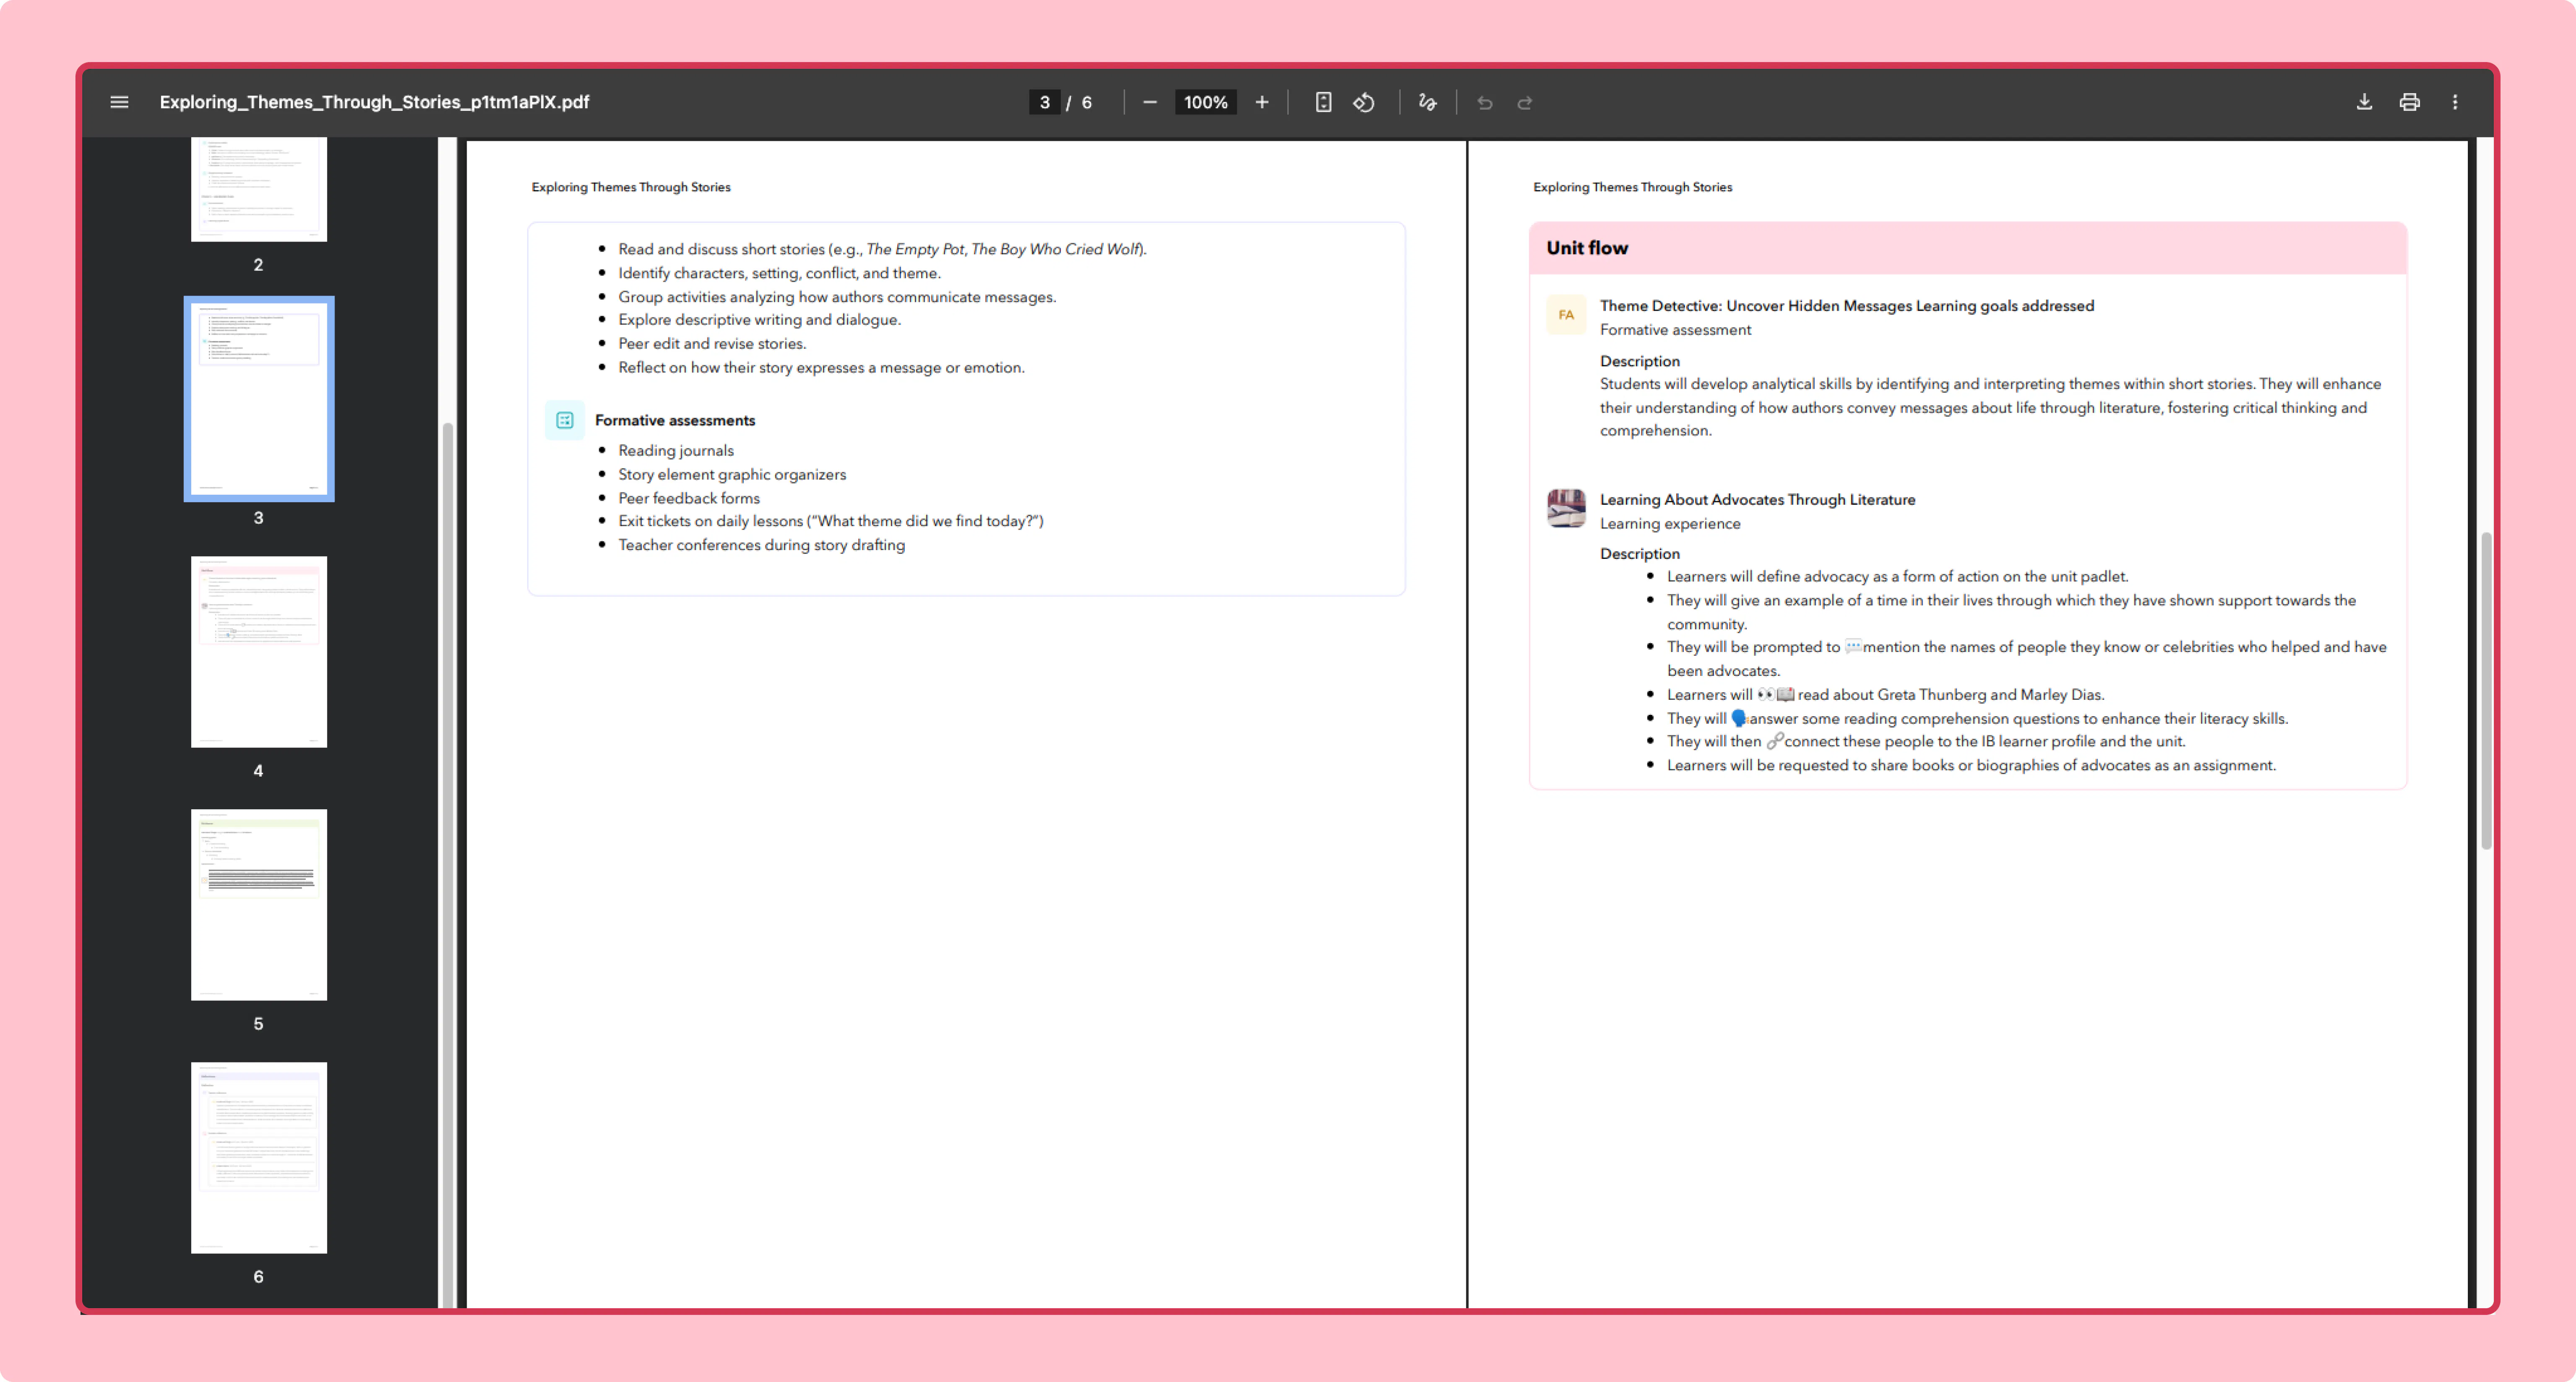
Task: Click the Learning experience subtitle
Action: click(1670, 524)
